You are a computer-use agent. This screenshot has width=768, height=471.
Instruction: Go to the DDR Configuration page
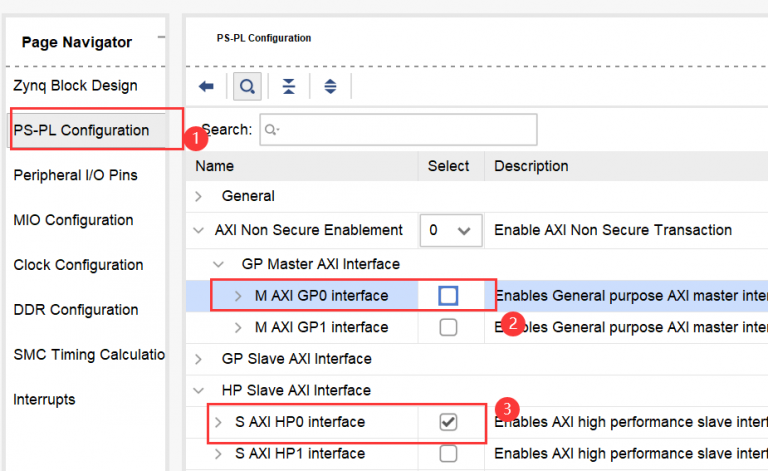point(75,310)
